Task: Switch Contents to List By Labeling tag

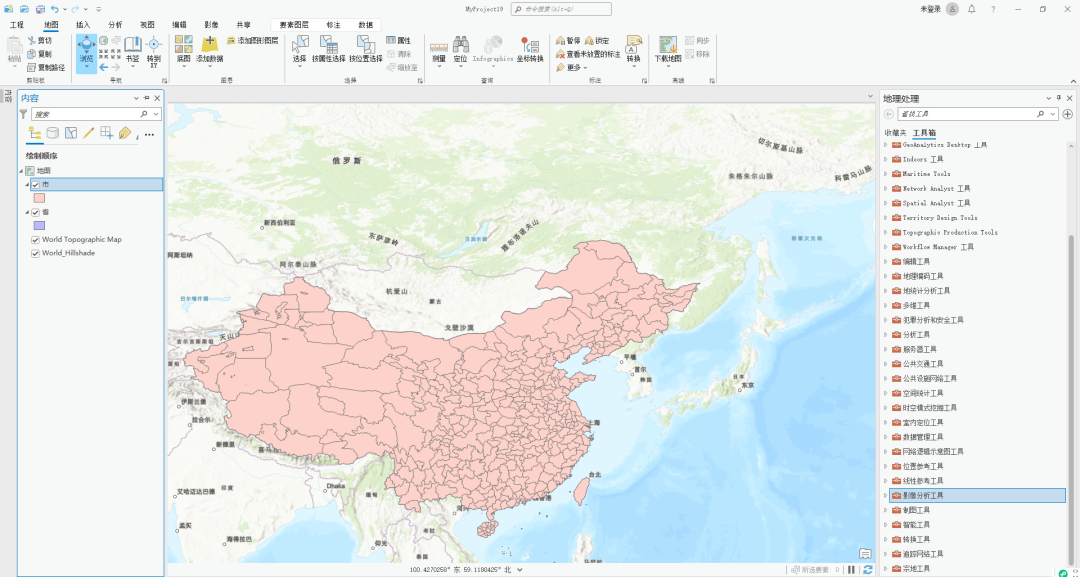Action: 124,133
